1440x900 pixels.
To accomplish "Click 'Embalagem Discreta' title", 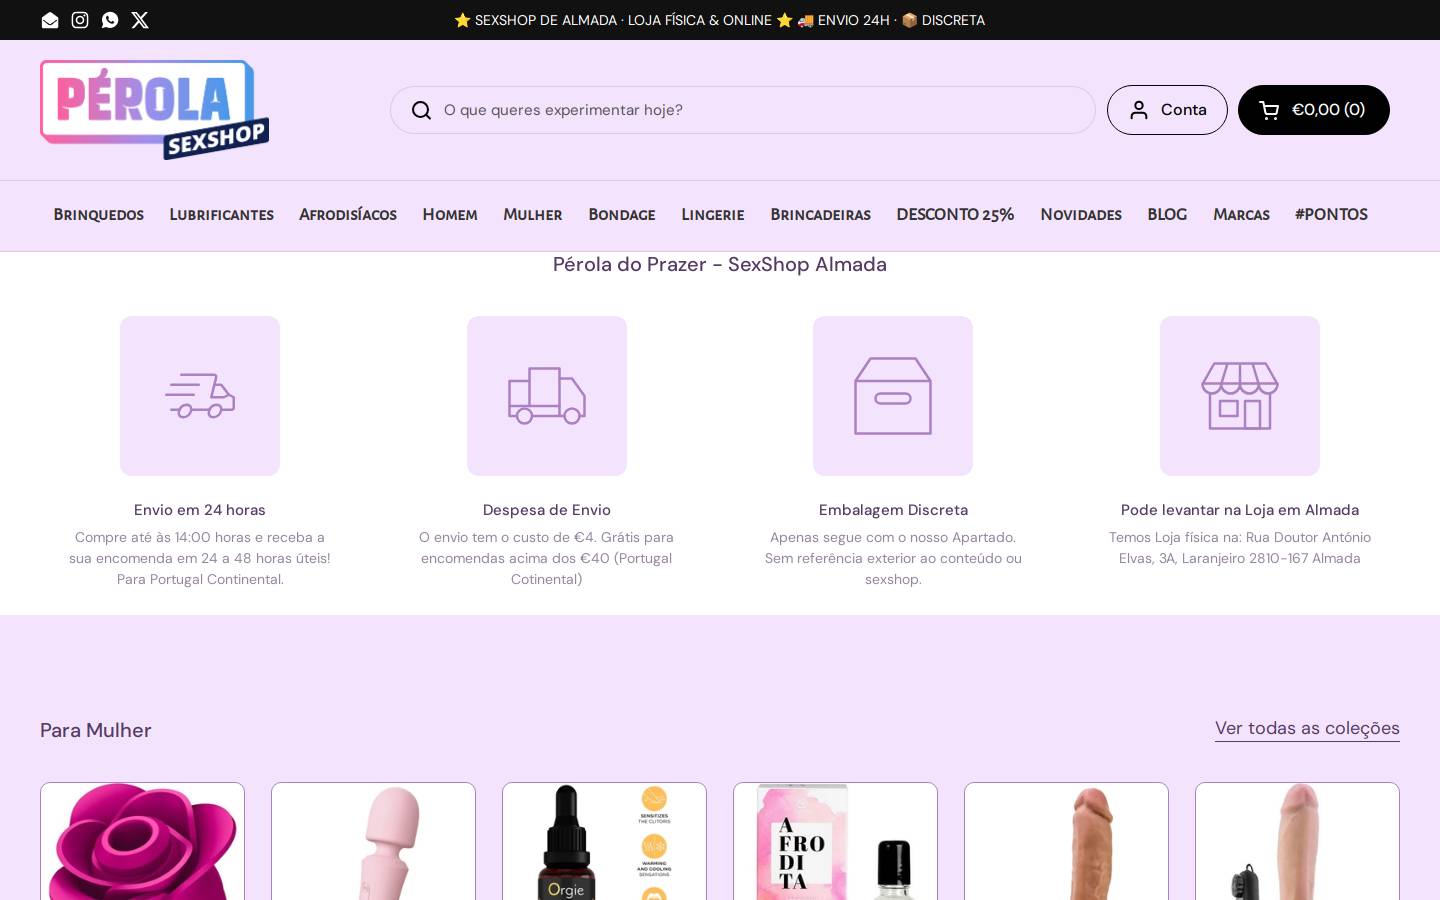I will point(893,510).
